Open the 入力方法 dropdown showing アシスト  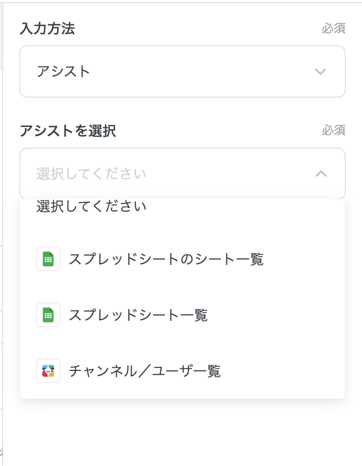click(182, 71)
